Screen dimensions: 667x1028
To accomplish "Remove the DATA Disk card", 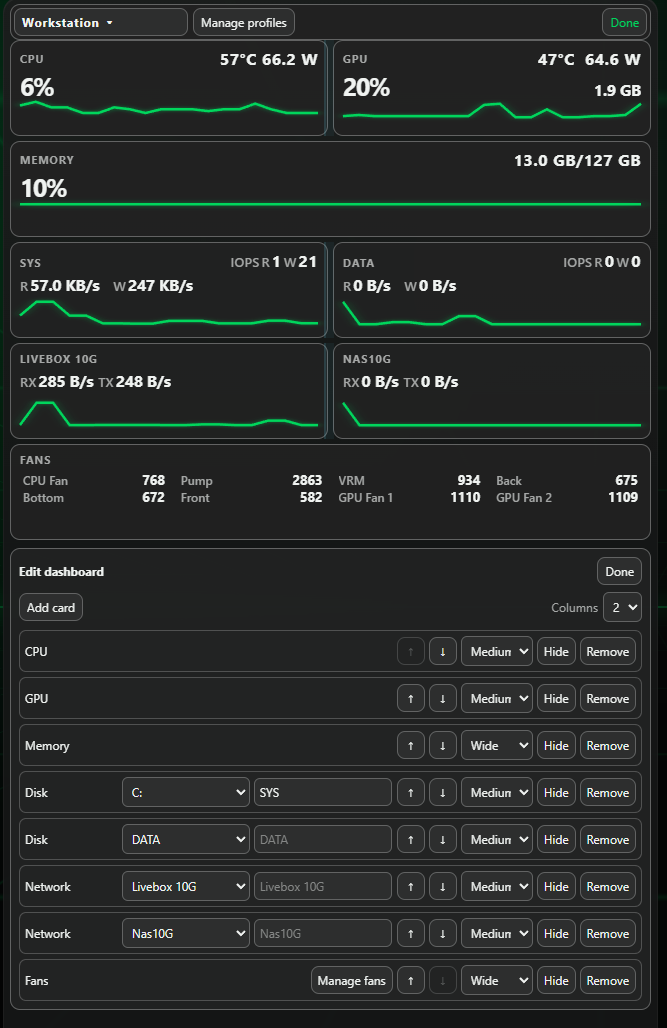I will tap(607, 840).
